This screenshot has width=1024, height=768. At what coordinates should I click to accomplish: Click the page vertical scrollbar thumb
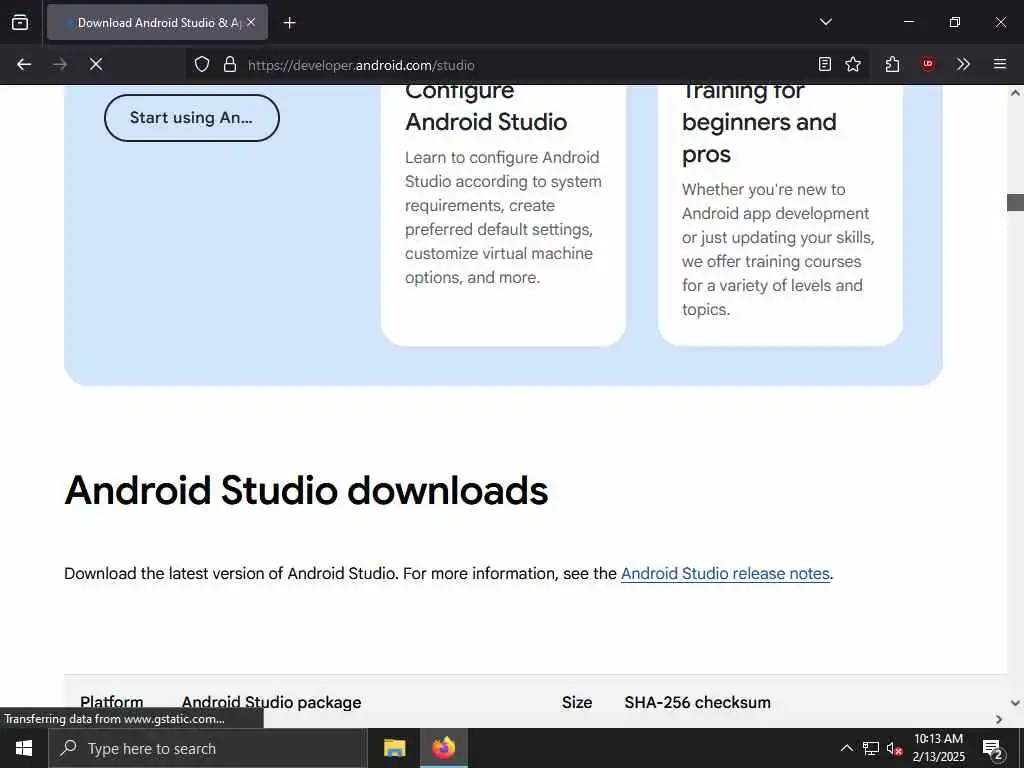click(1015, 202)
